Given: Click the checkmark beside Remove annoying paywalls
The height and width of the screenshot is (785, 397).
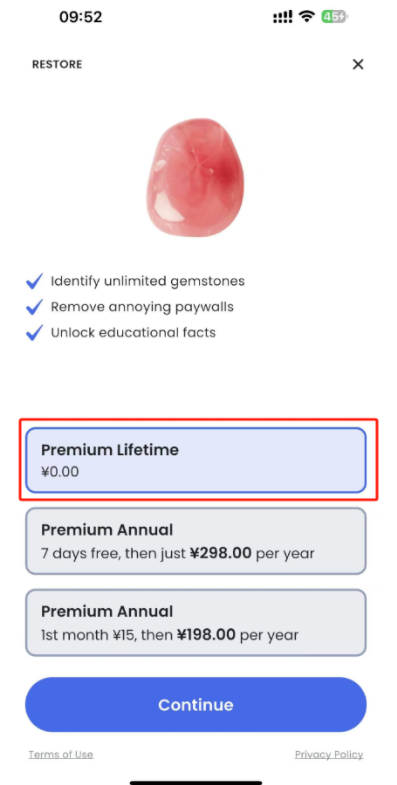Looking at the screenshot, I should click(x=34, y=307).
